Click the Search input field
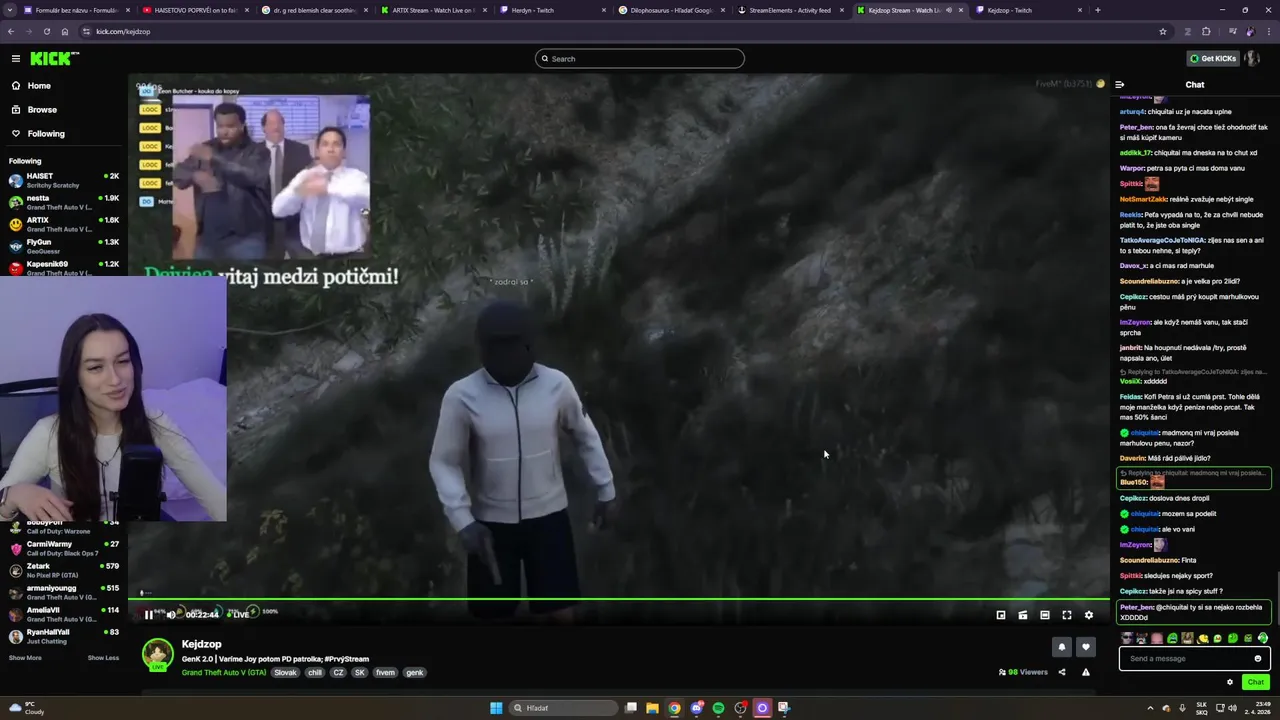This screenshot has width=1280, height=720. tap(640, 59)
